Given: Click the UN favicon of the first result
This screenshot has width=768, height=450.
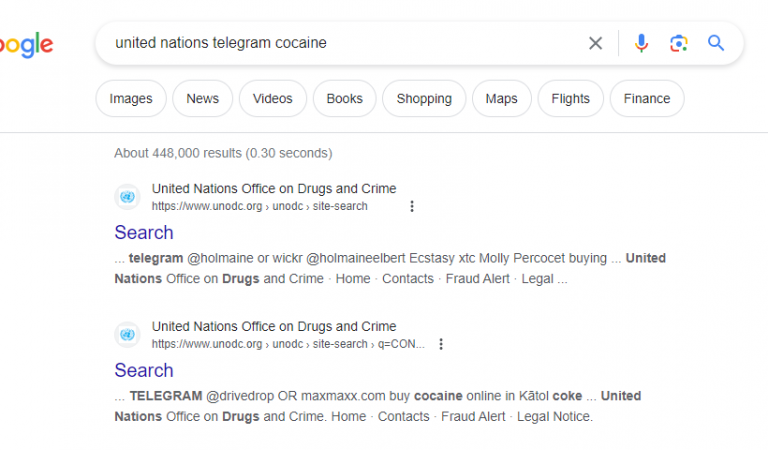Looking at the screenshot, I should point(127,197).
